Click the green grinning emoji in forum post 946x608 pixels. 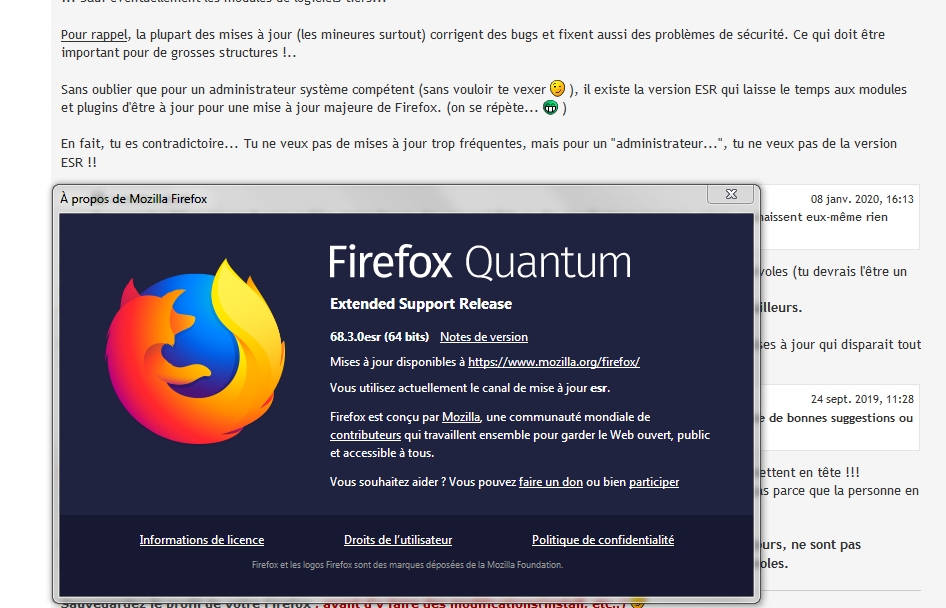pos(550,107)
